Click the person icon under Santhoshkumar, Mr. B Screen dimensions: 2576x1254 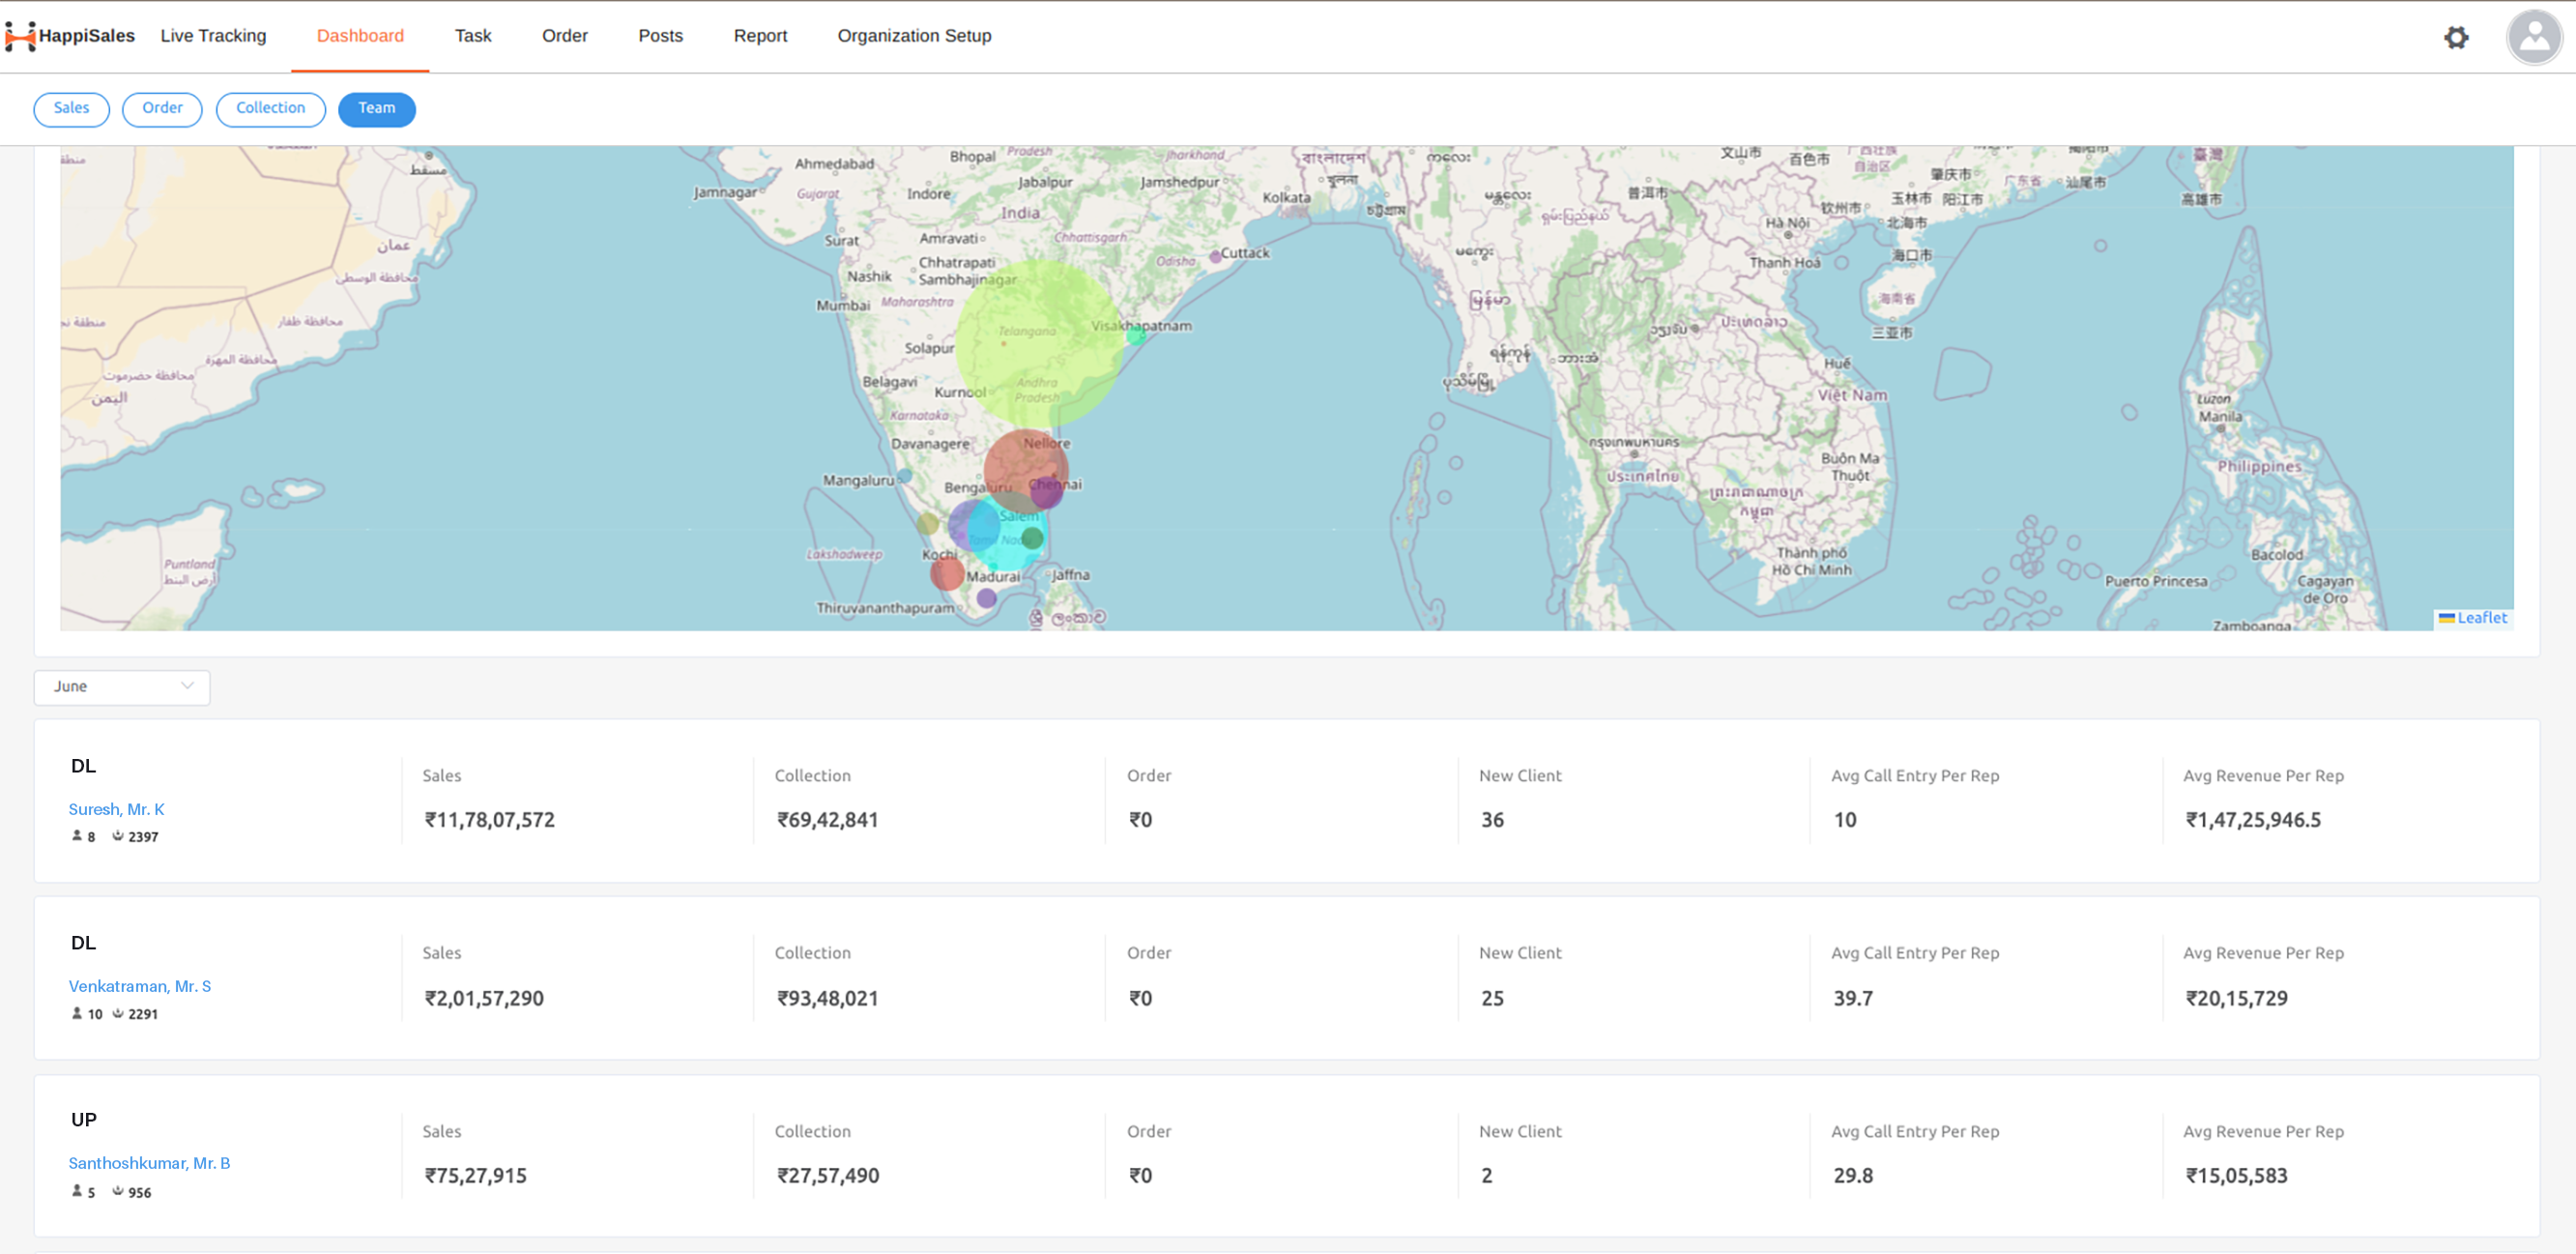[x=77, y=1191]
